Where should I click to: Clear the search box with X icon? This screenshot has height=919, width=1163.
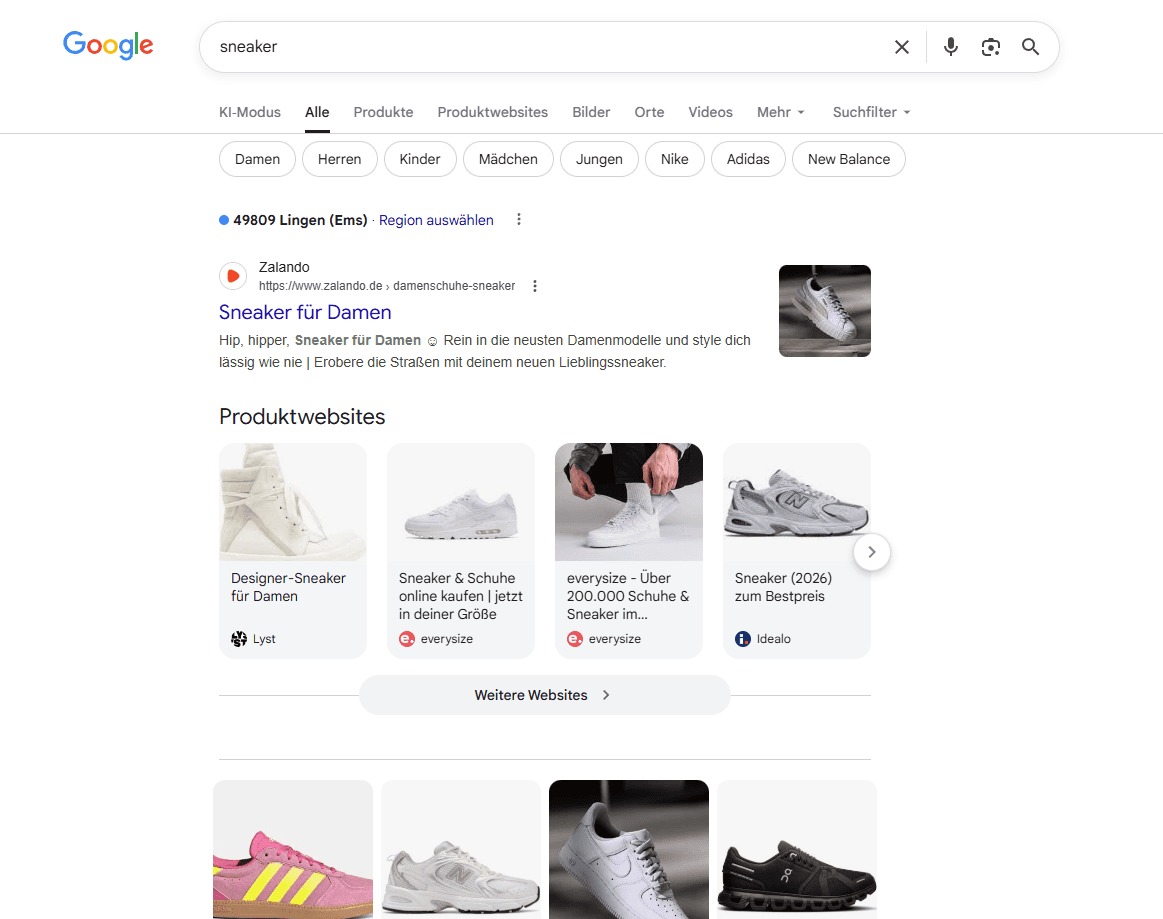click(x=902, y=47)
